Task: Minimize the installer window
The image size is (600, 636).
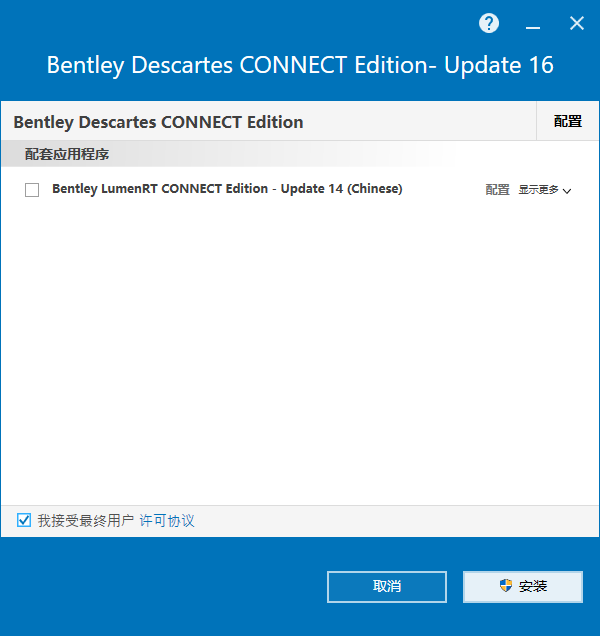Action: 533,24
